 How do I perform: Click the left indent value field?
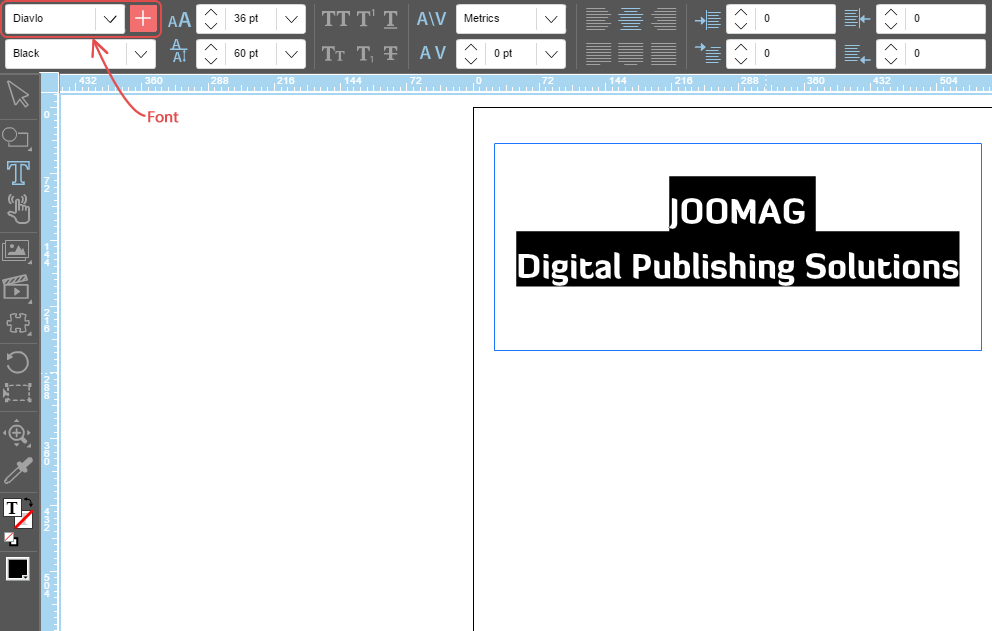[795, 19]
